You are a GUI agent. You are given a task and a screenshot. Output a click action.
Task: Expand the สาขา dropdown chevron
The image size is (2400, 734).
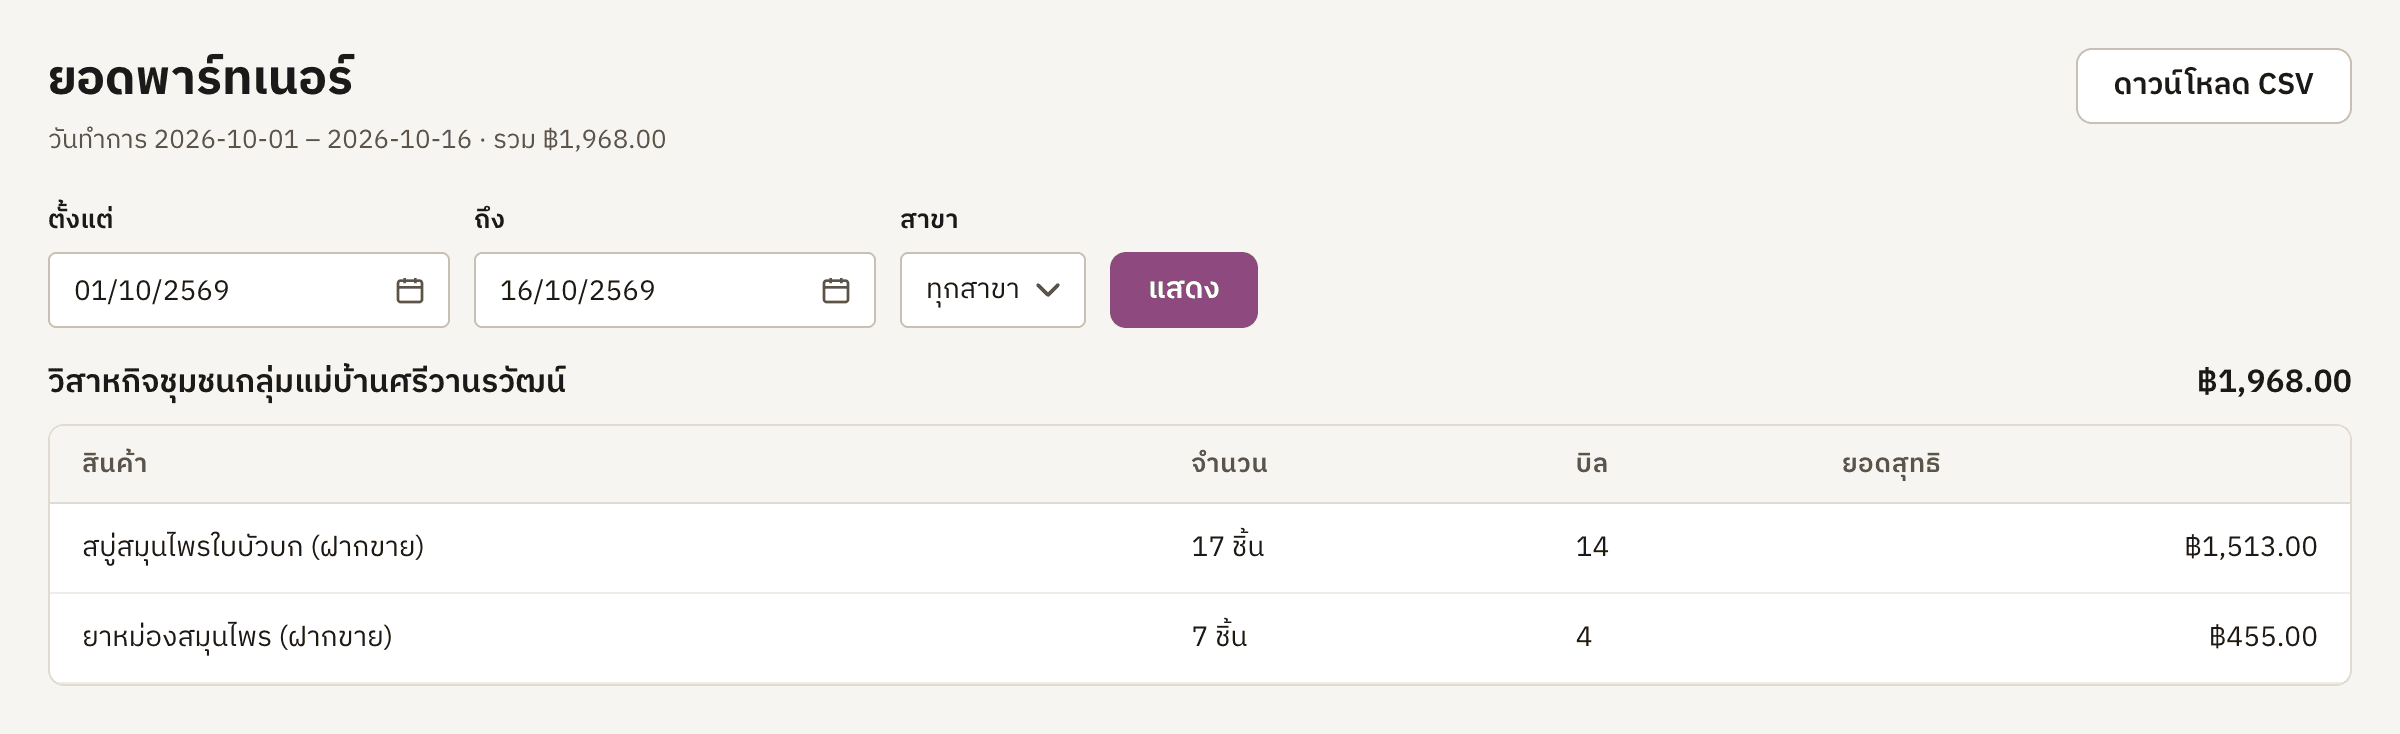(1048, 290)
